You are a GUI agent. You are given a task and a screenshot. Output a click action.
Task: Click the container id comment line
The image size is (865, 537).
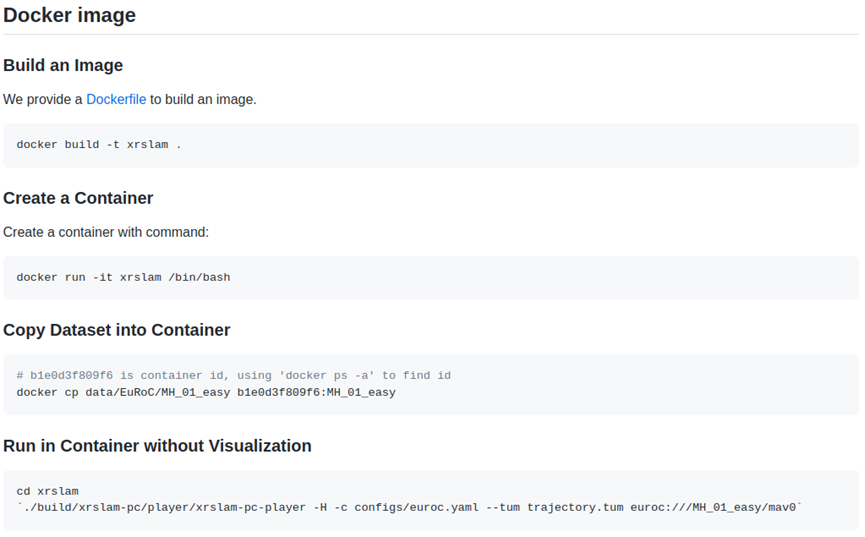(233, 375)
